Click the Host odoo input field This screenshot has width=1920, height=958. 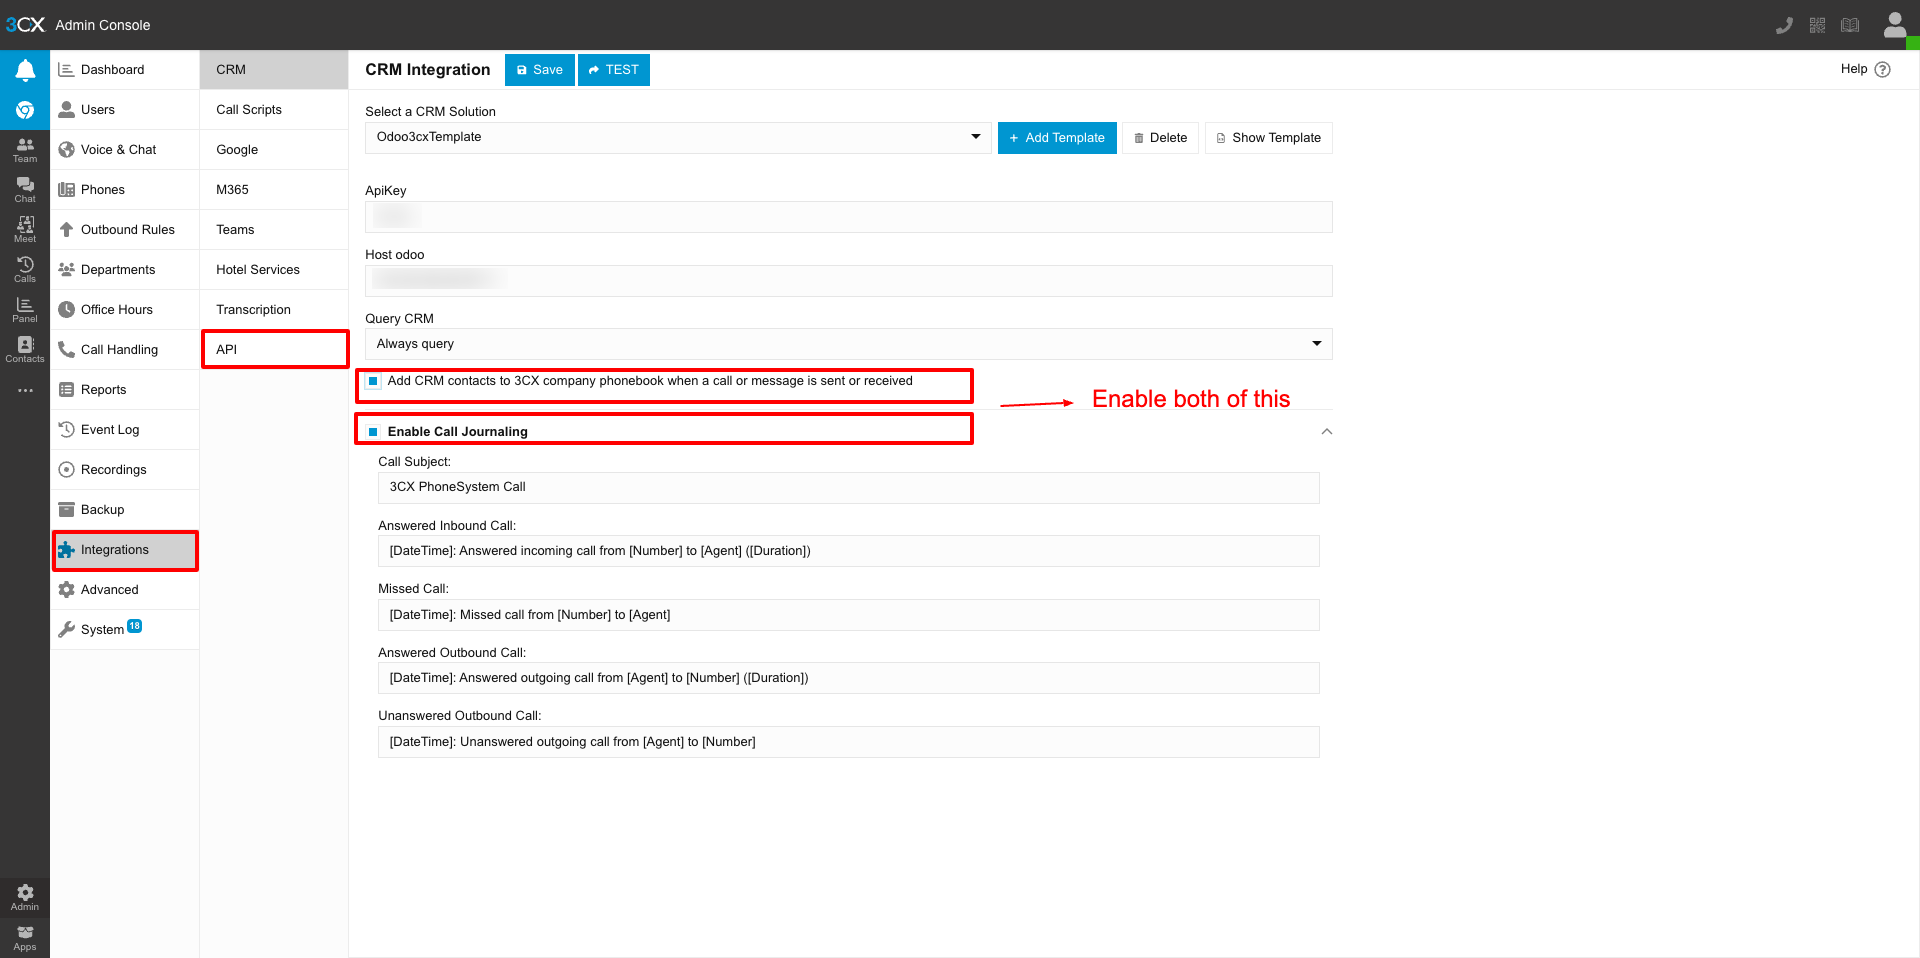[x=849, y=281]
